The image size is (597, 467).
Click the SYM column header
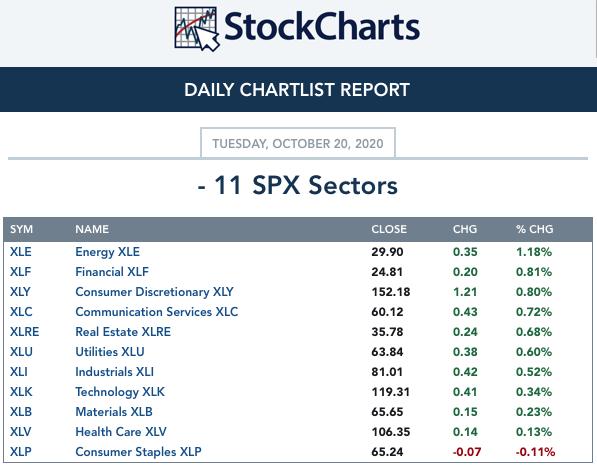point(21,229)
